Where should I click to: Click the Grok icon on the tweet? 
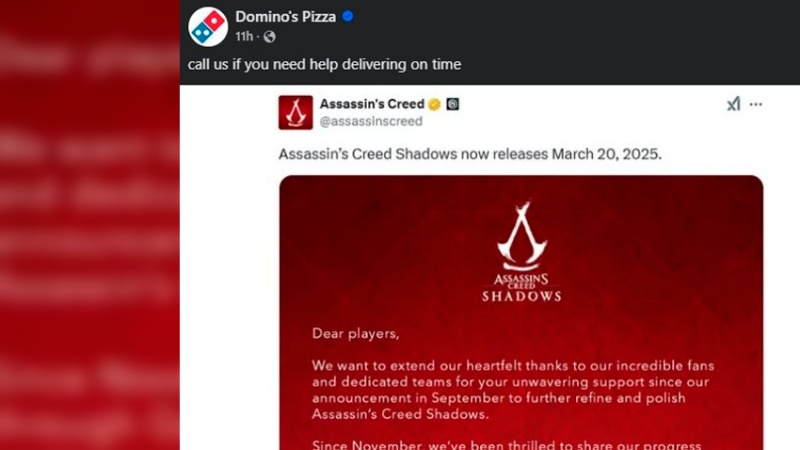click(x=734, y=104)
